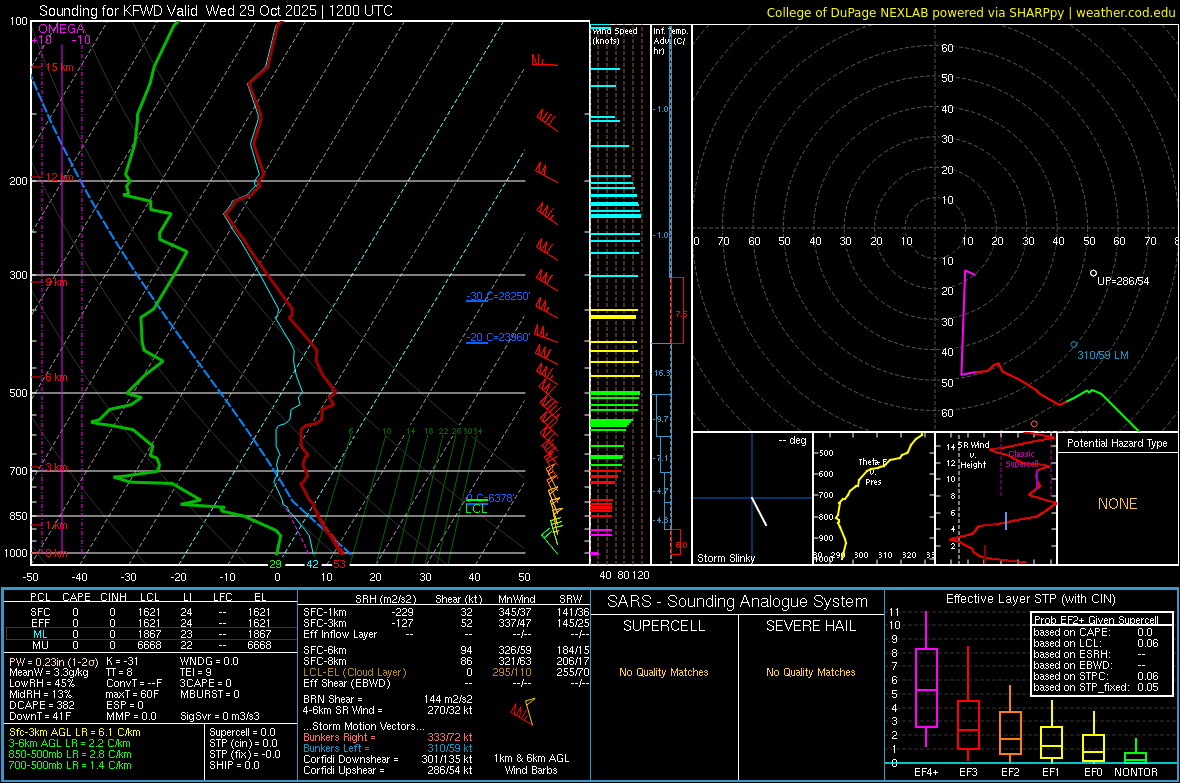Click the KFWD sounding title text

(x=215, y=11)
